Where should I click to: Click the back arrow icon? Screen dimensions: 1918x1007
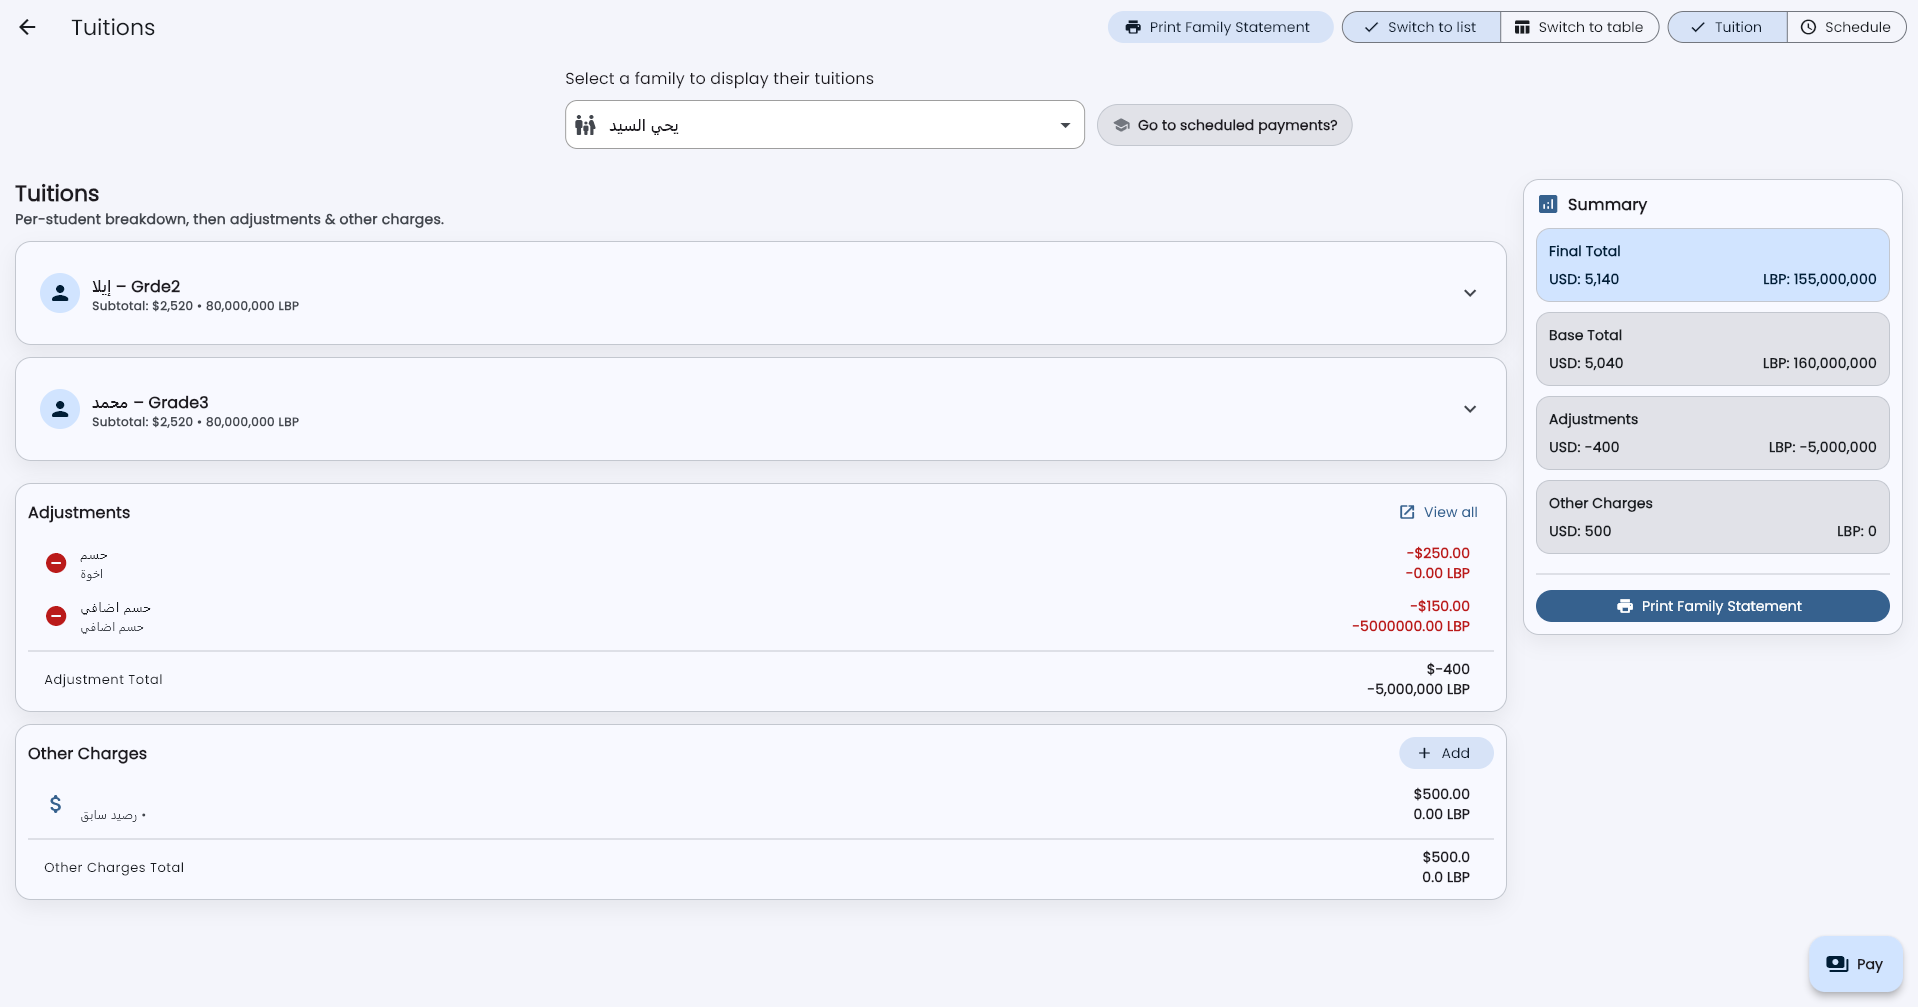click(x=28, y=27)
